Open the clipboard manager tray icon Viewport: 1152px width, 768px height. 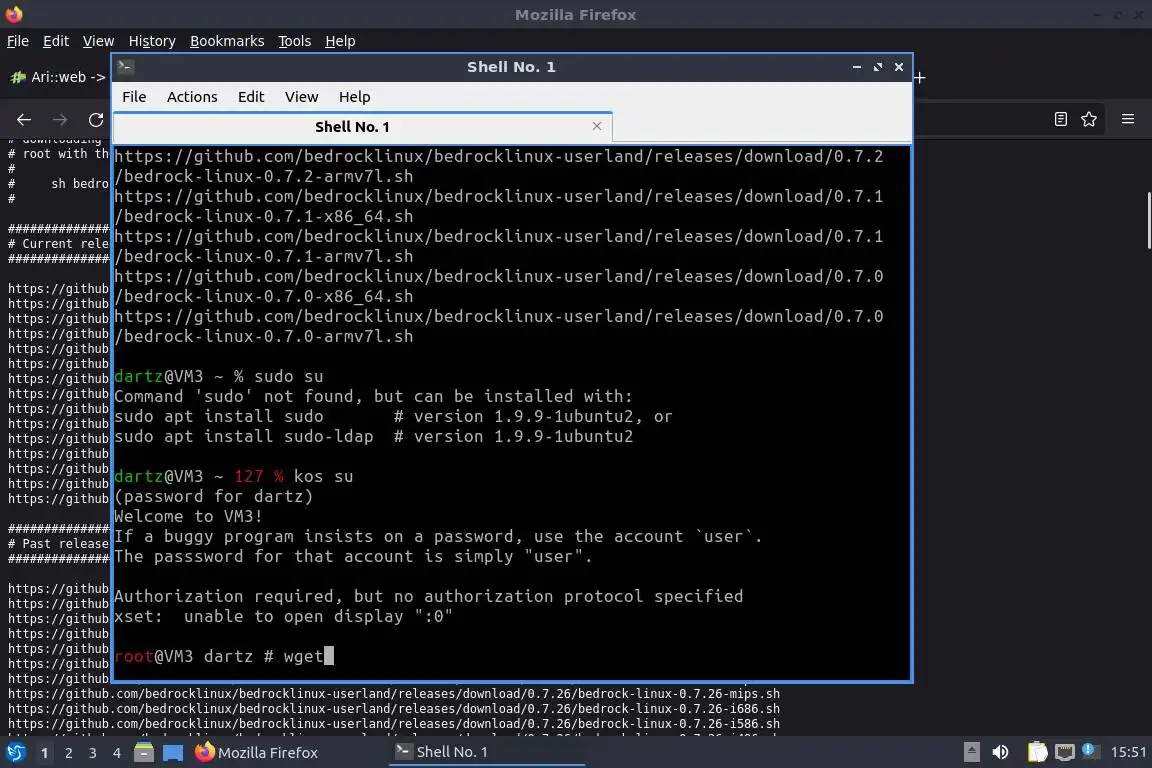click(1037, 752)
